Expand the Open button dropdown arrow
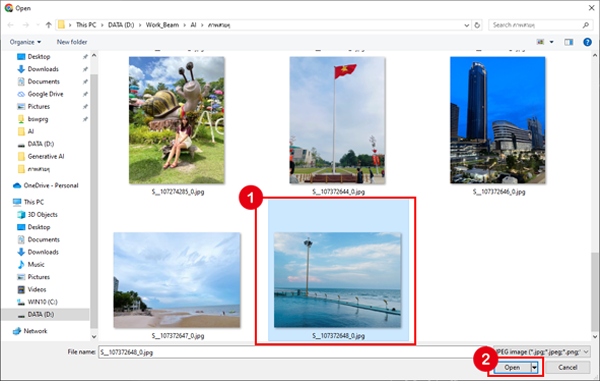The height and width of the screenshot is (381, 600). pyautogui.click(x=534, y=368)
